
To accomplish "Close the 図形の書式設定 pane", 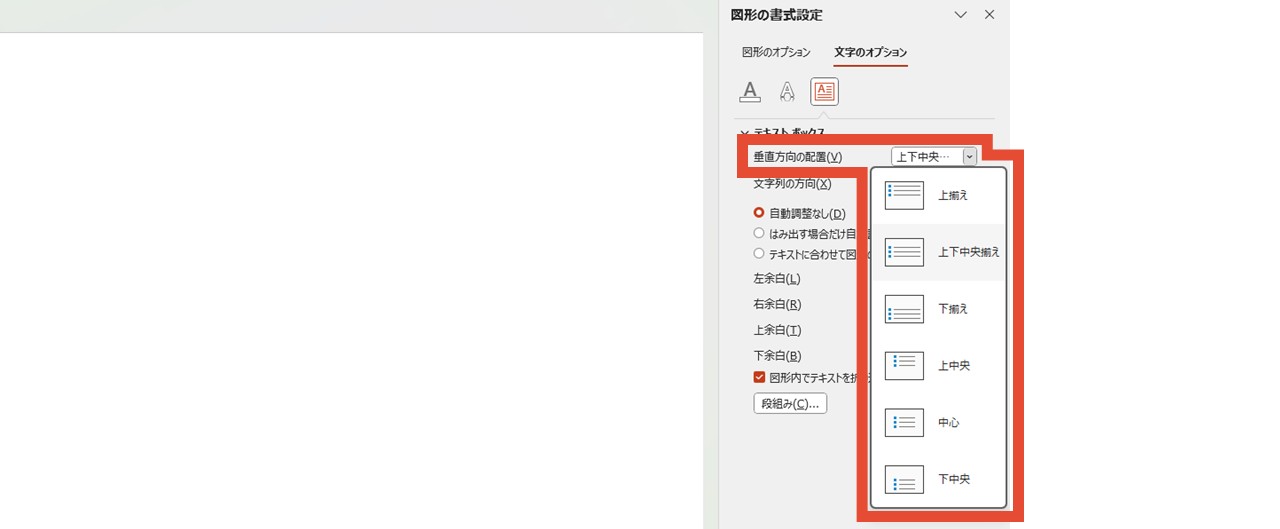I will tap(990, 15).
